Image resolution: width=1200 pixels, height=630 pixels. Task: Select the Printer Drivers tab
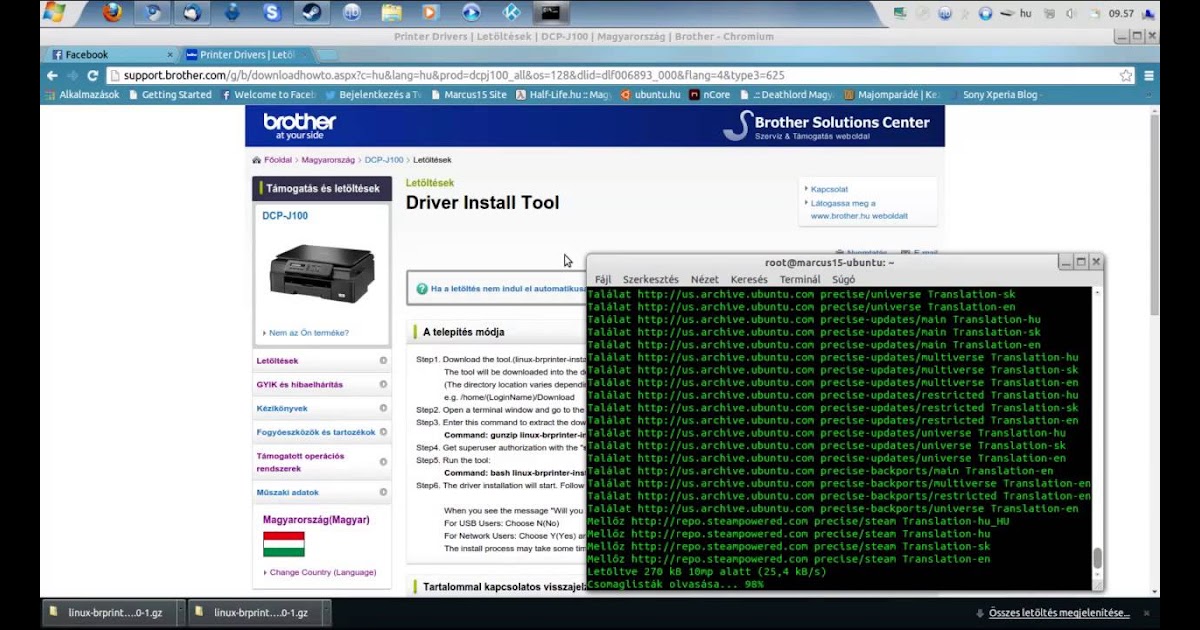247,55
